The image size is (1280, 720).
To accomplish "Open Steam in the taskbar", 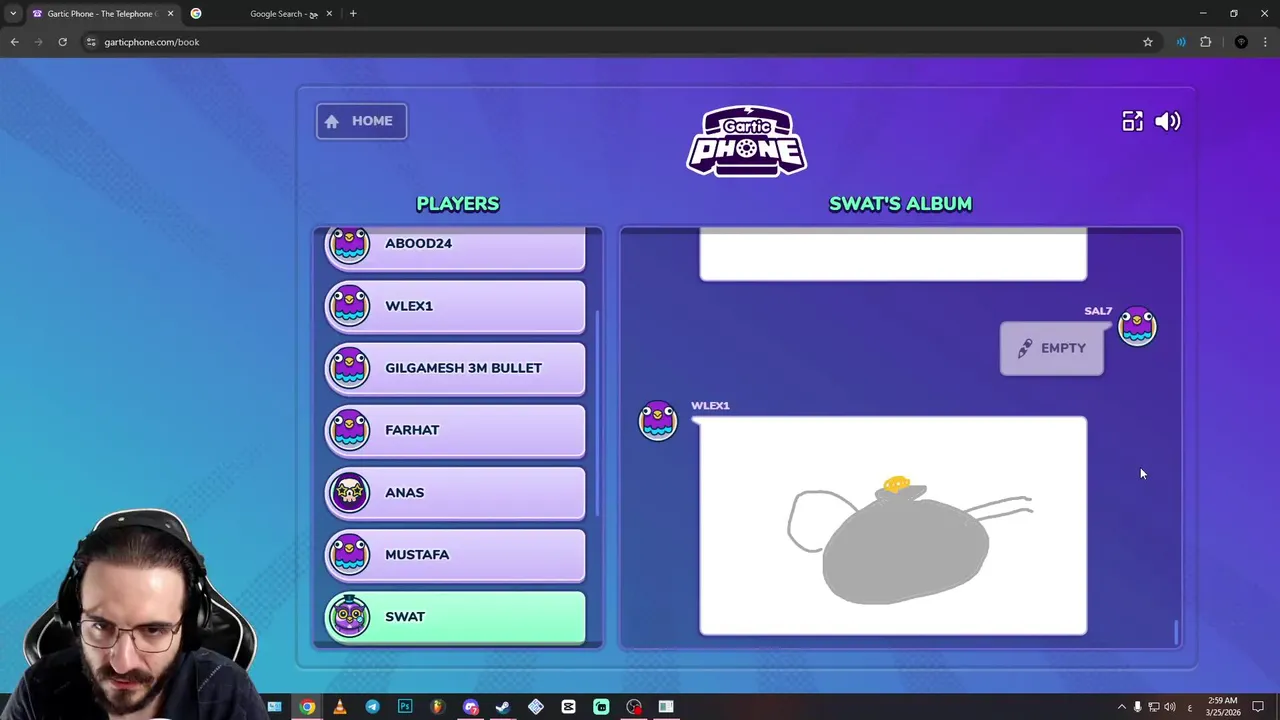I will coord(503,707).
